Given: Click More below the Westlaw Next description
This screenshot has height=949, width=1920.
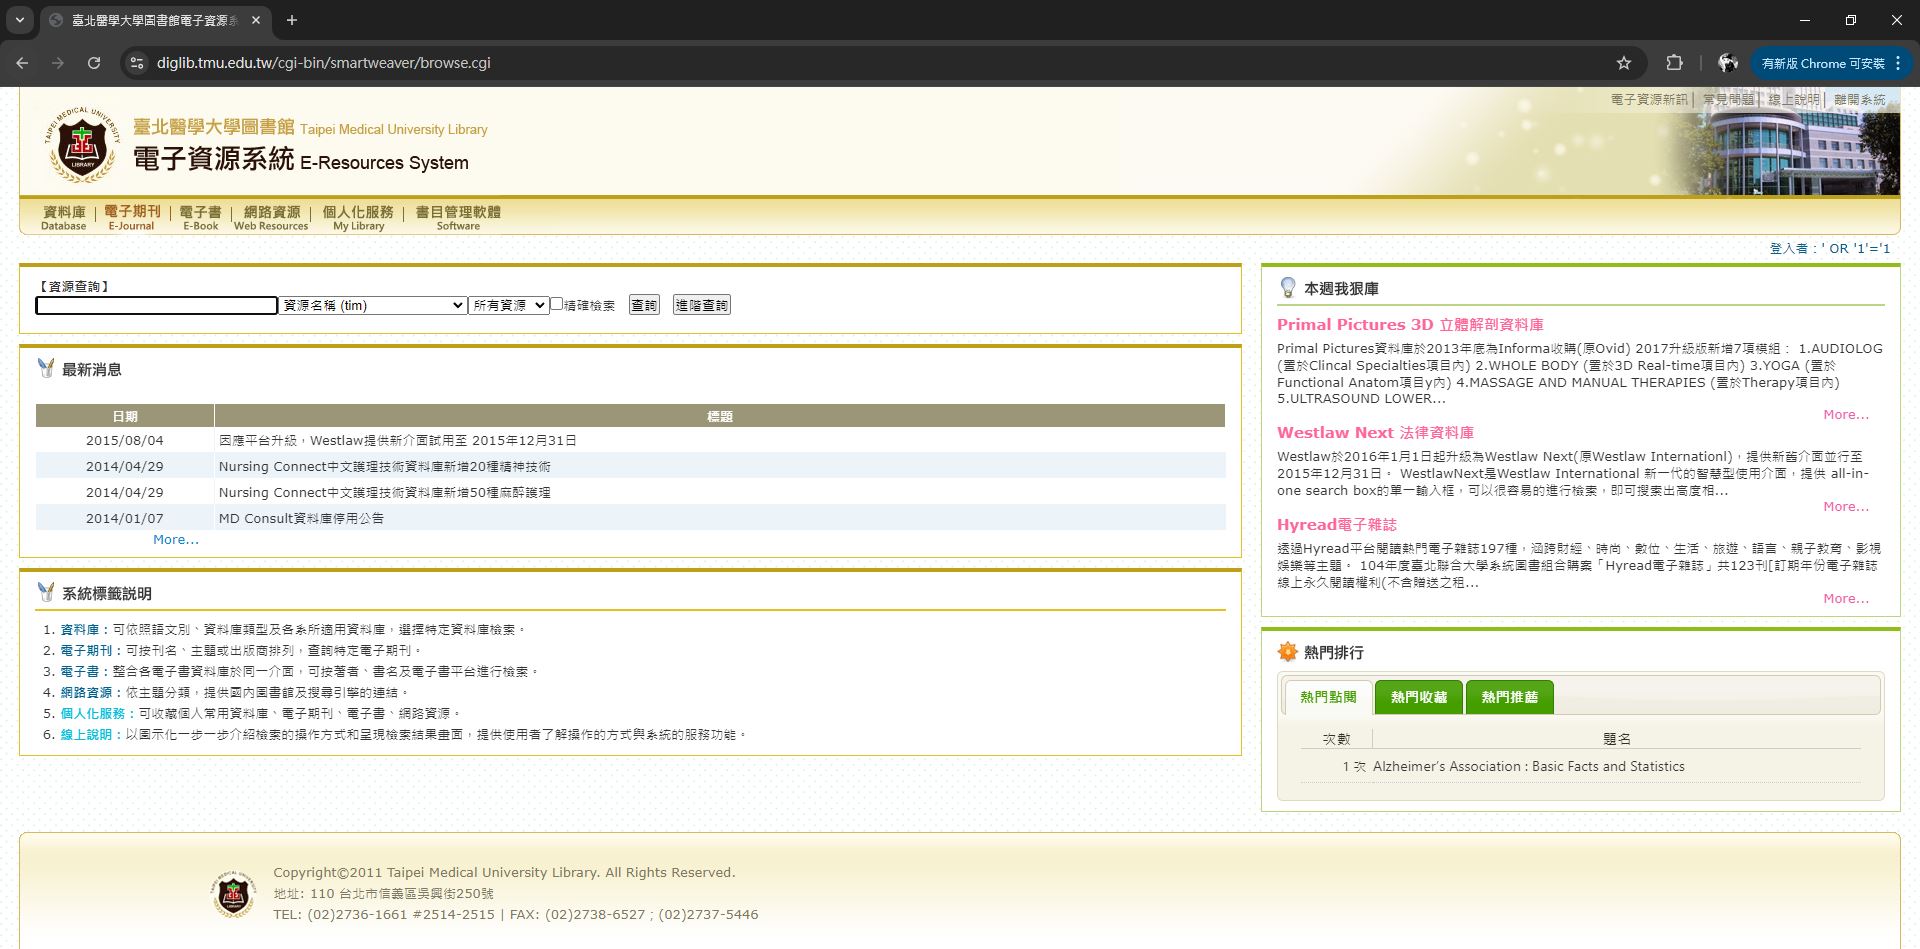Looking at the screenshot, I should coord(1846,507).
